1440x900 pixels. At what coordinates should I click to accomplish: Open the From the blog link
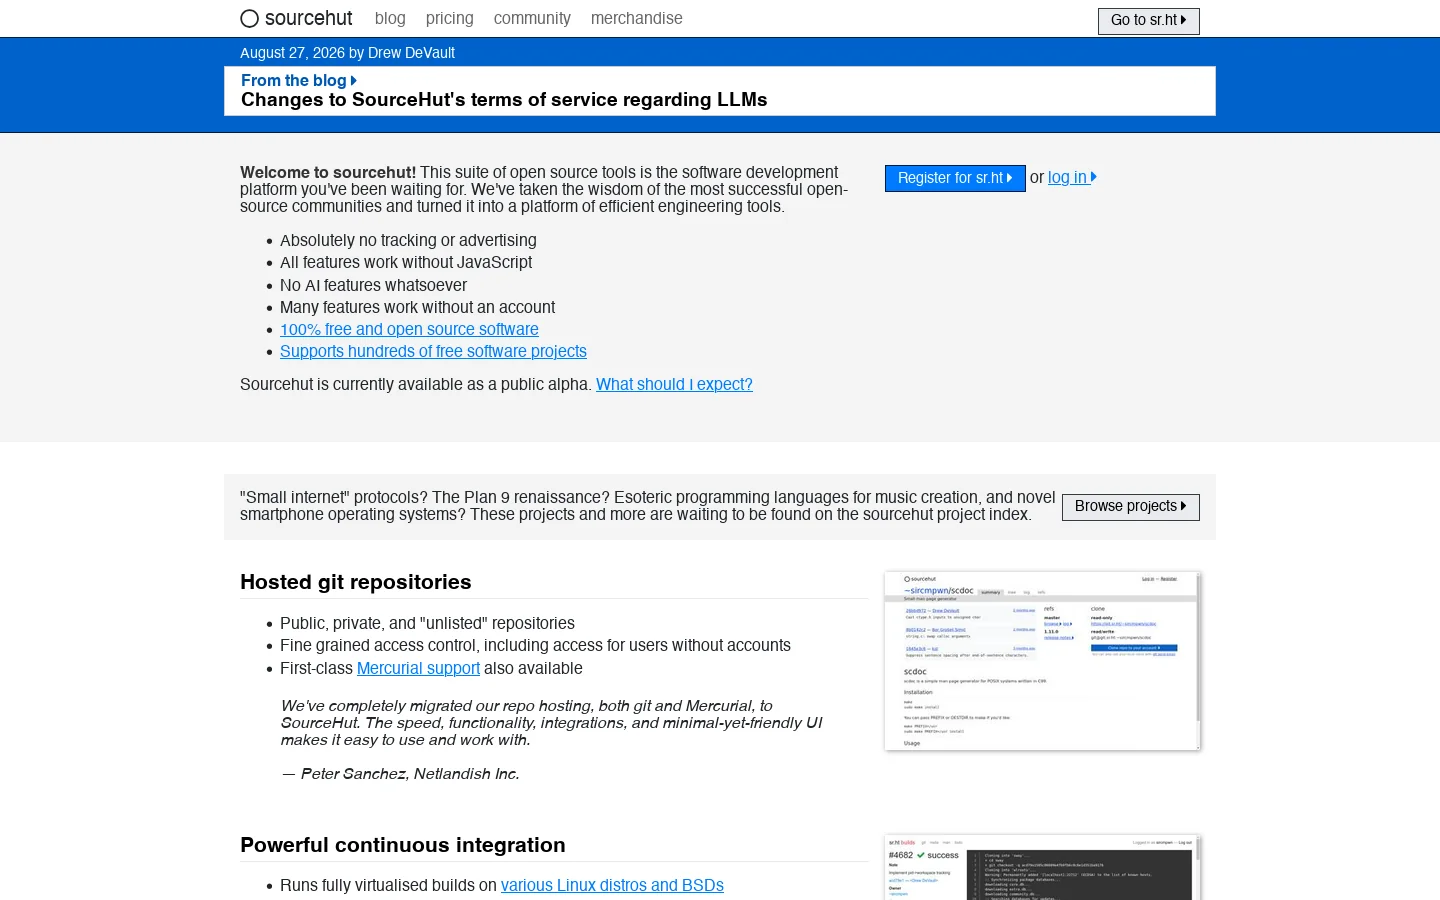tap(299, 80)
